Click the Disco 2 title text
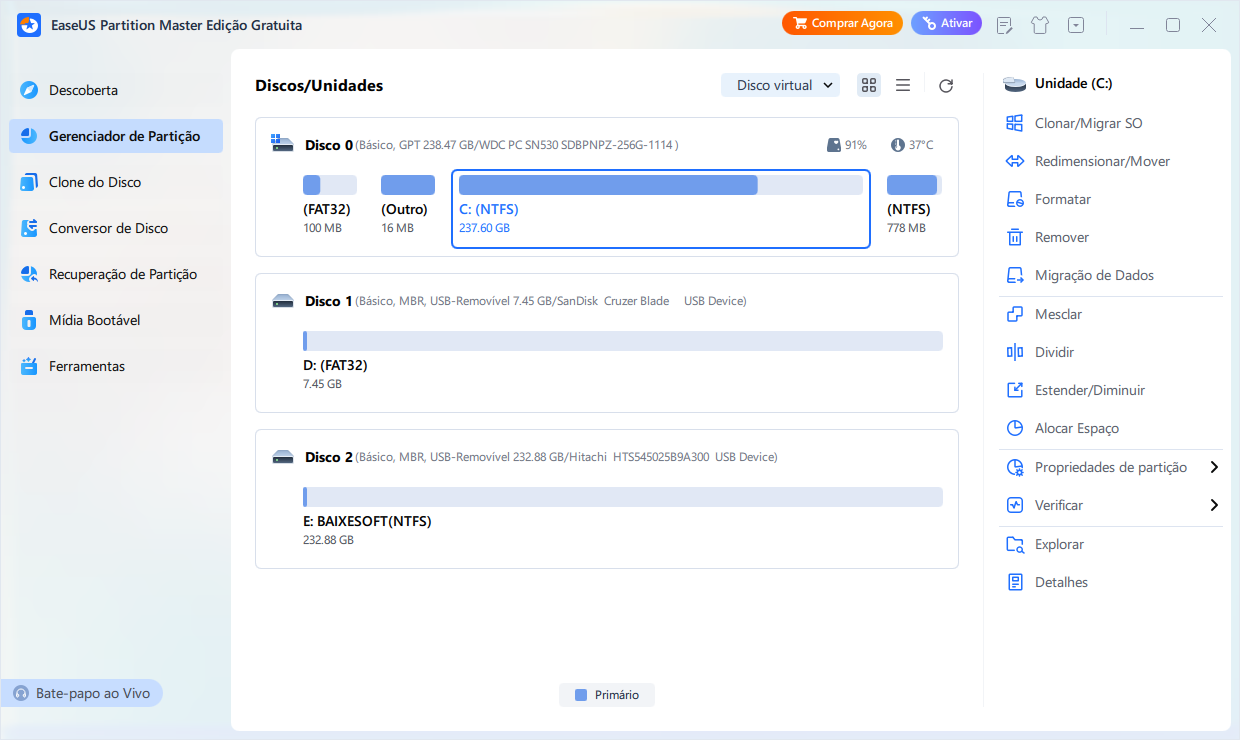The width and height of the screenshot is (1240, 740). pos(329,457)
